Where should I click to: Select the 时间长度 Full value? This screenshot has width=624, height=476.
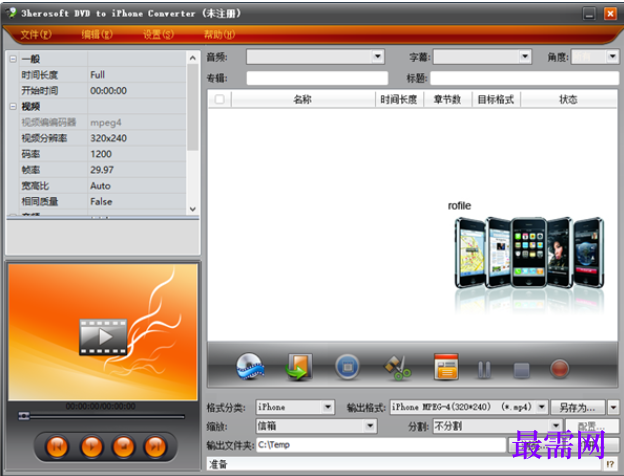(137, 75)
